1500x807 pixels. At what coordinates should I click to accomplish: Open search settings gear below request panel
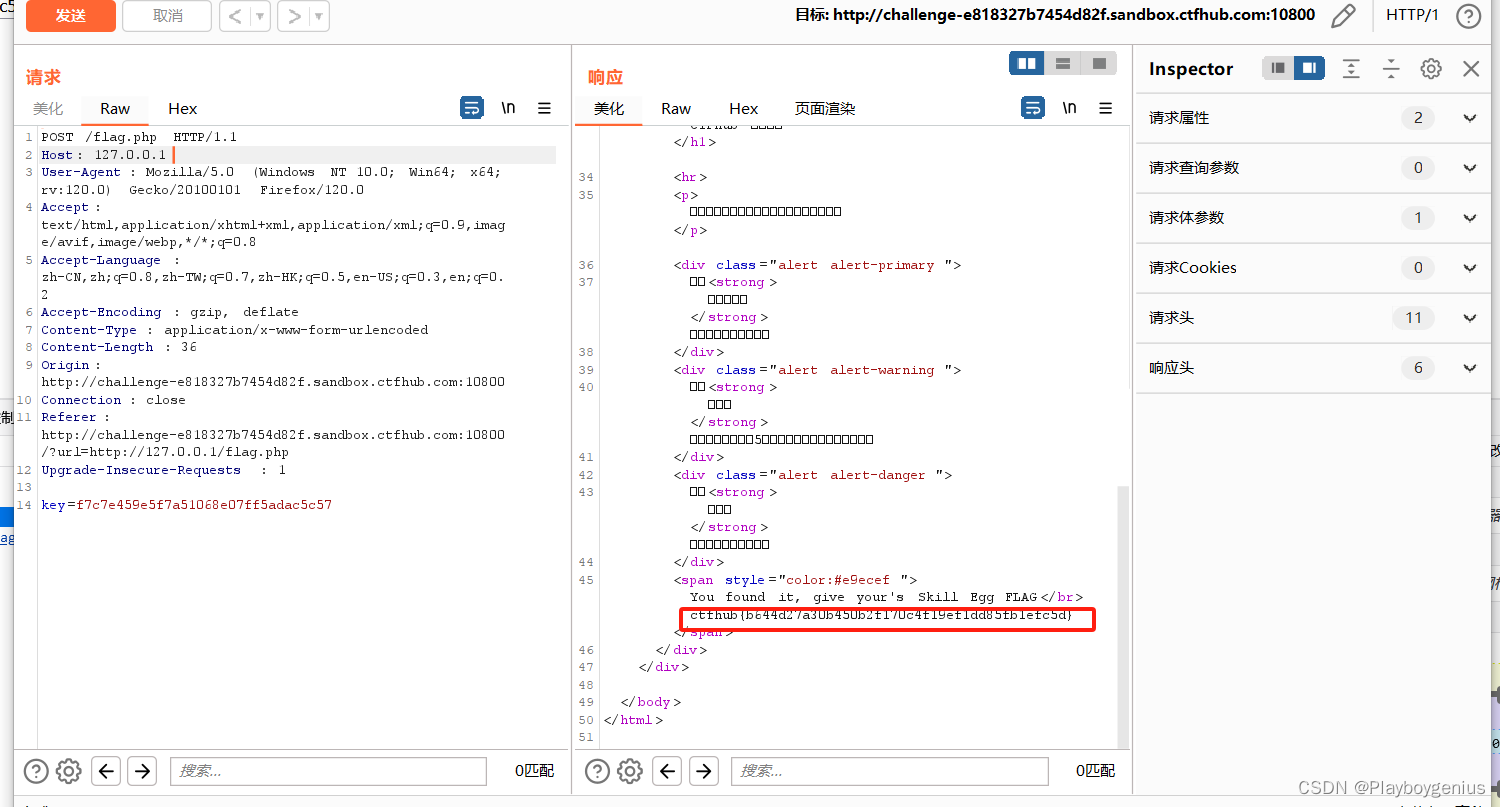click(x=69, y=771)
